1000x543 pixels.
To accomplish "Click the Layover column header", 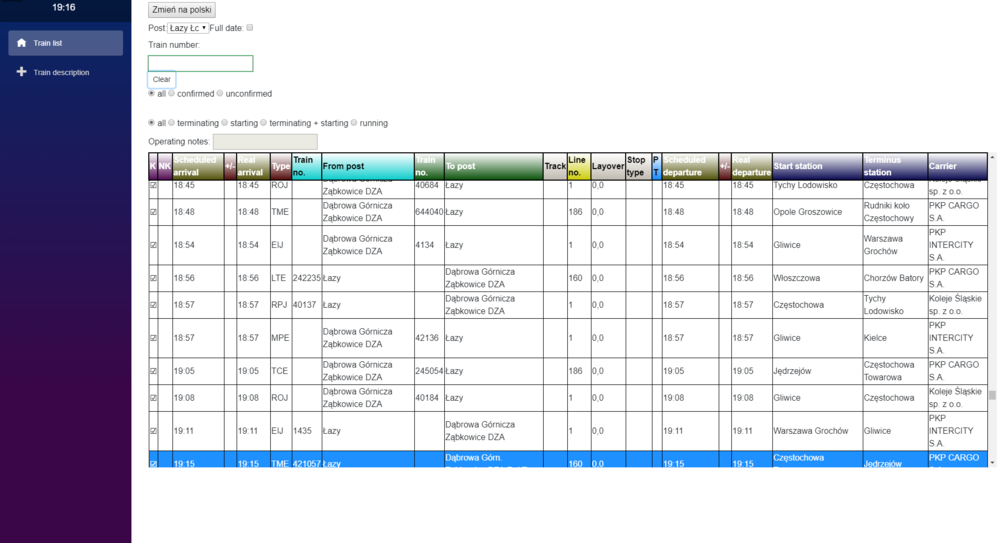I will 608,166.
